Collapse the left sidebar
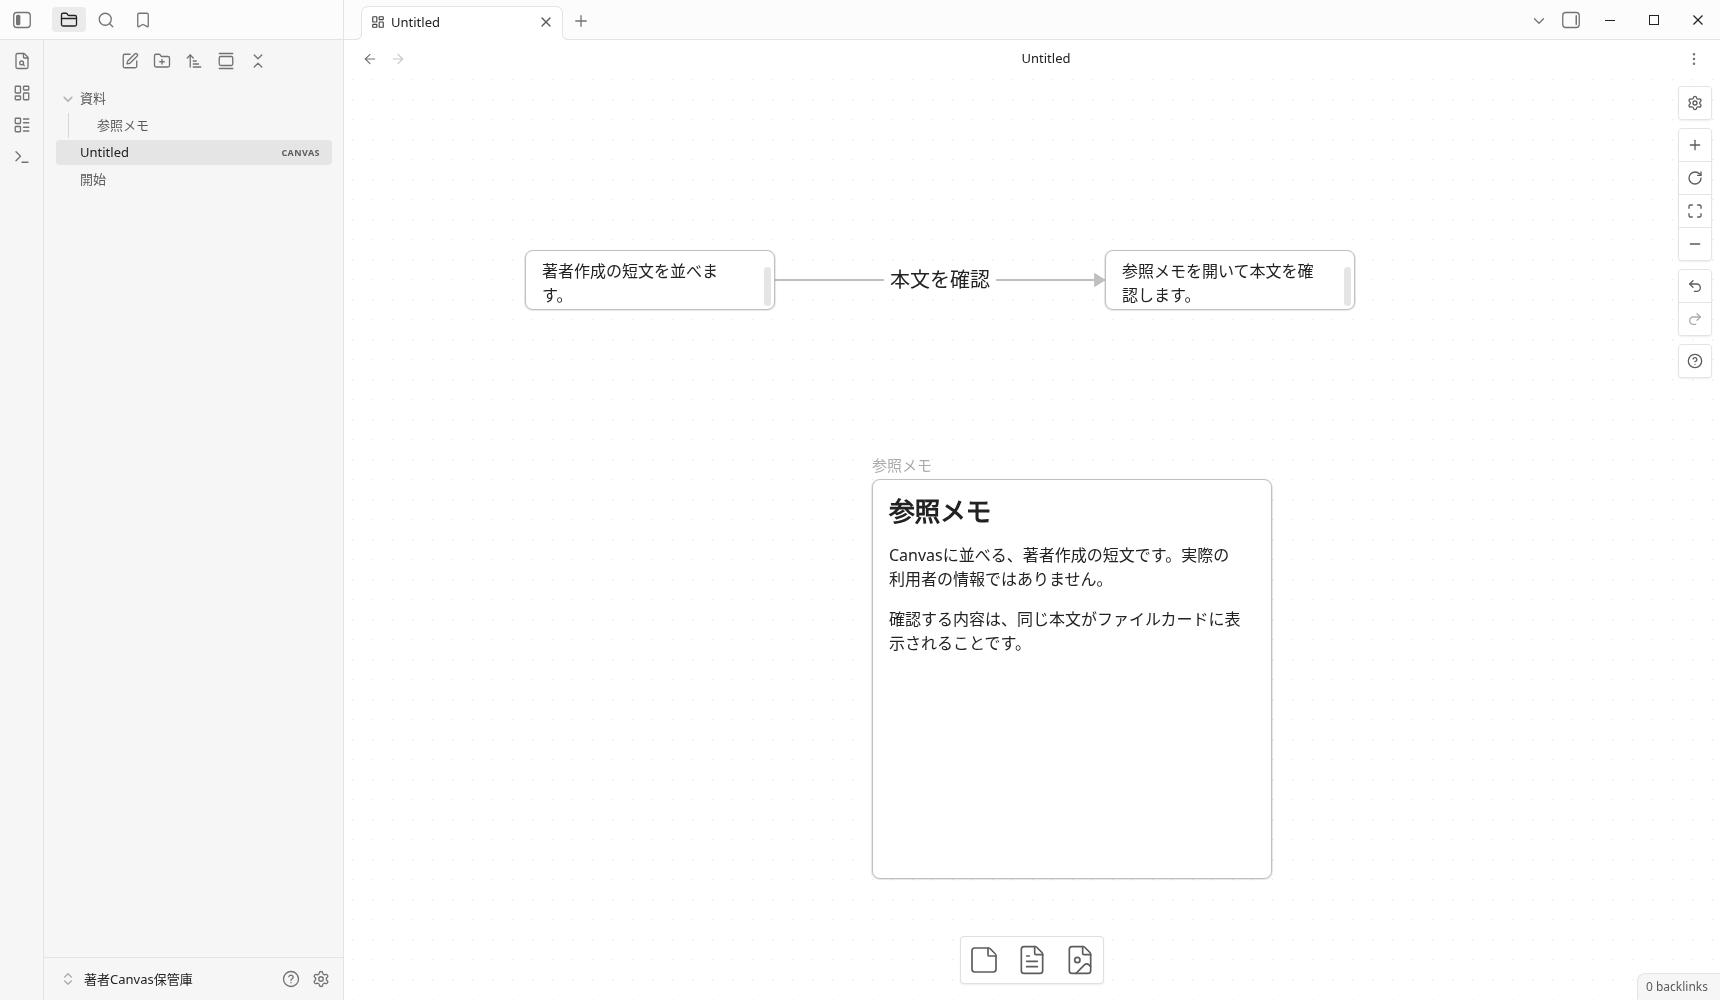This screenshot has width=1720, height=1000. pos(22,20)
